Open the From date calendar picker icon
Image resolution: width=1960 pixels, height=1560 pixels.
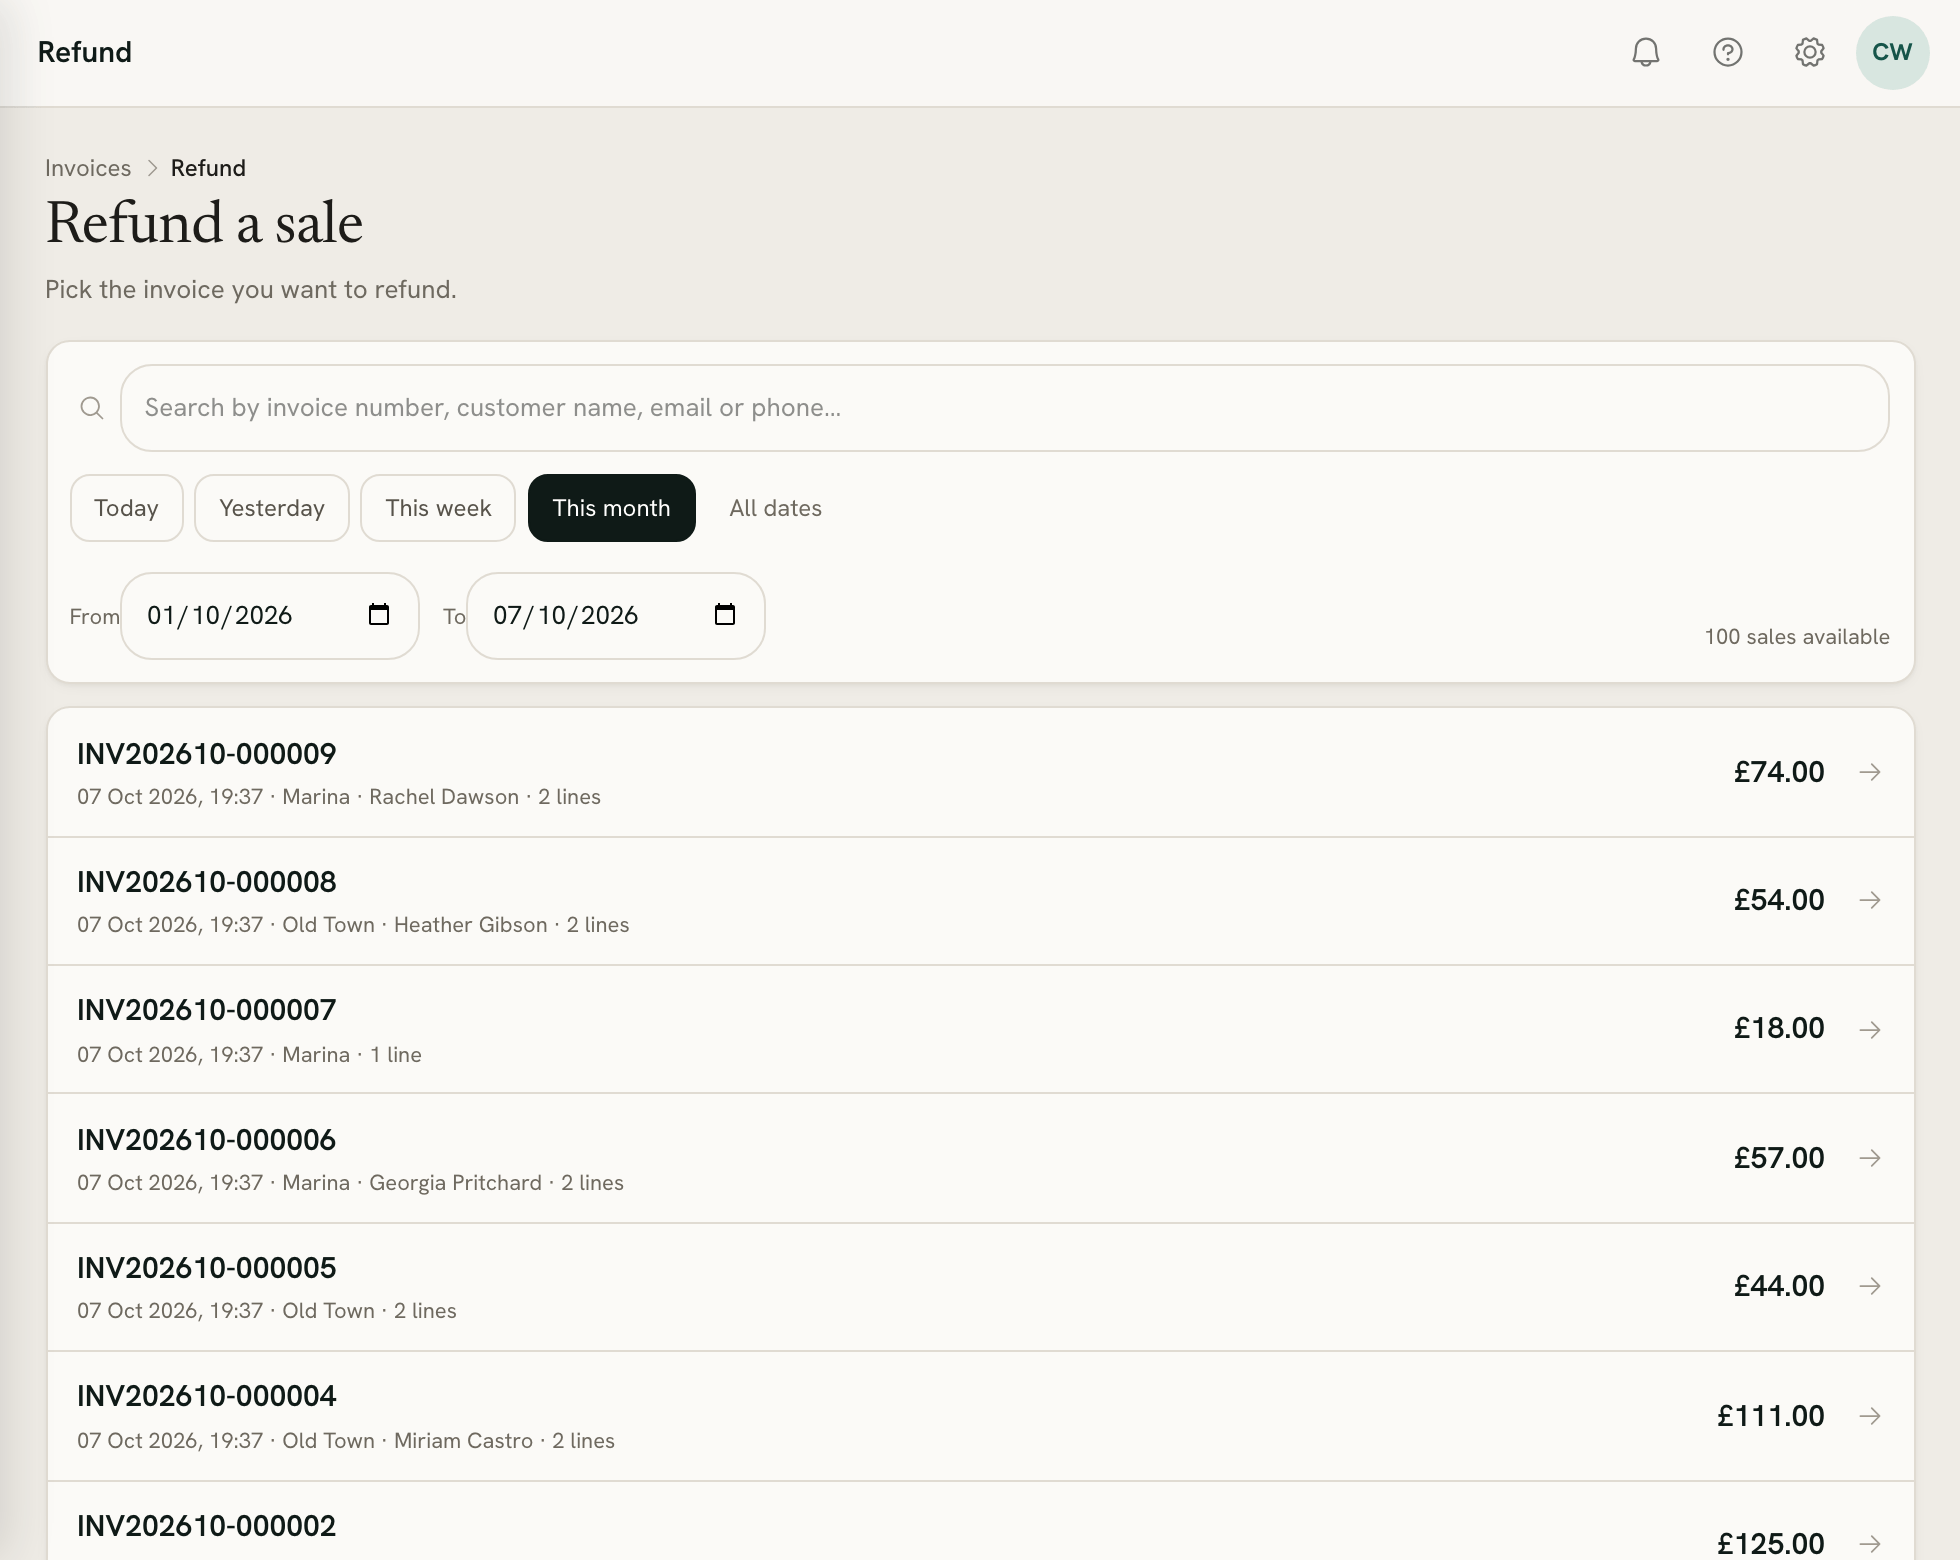pyautogui.click(x=379, y=614)
